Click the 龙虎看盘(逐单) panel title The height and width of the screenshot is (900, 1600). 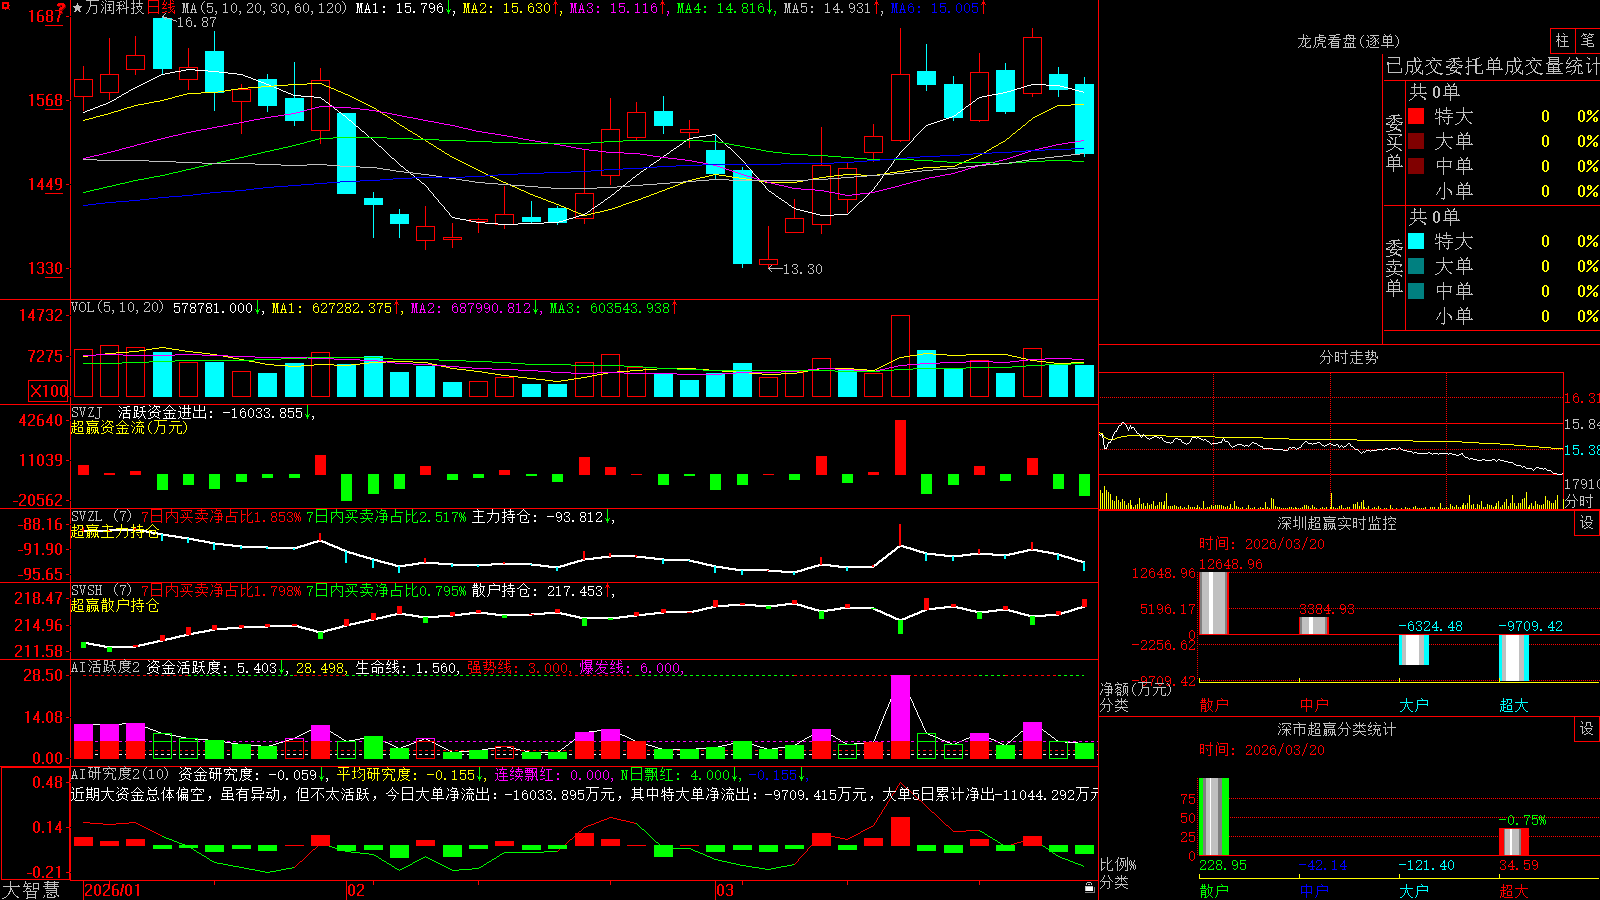[x=1348, y=41]
